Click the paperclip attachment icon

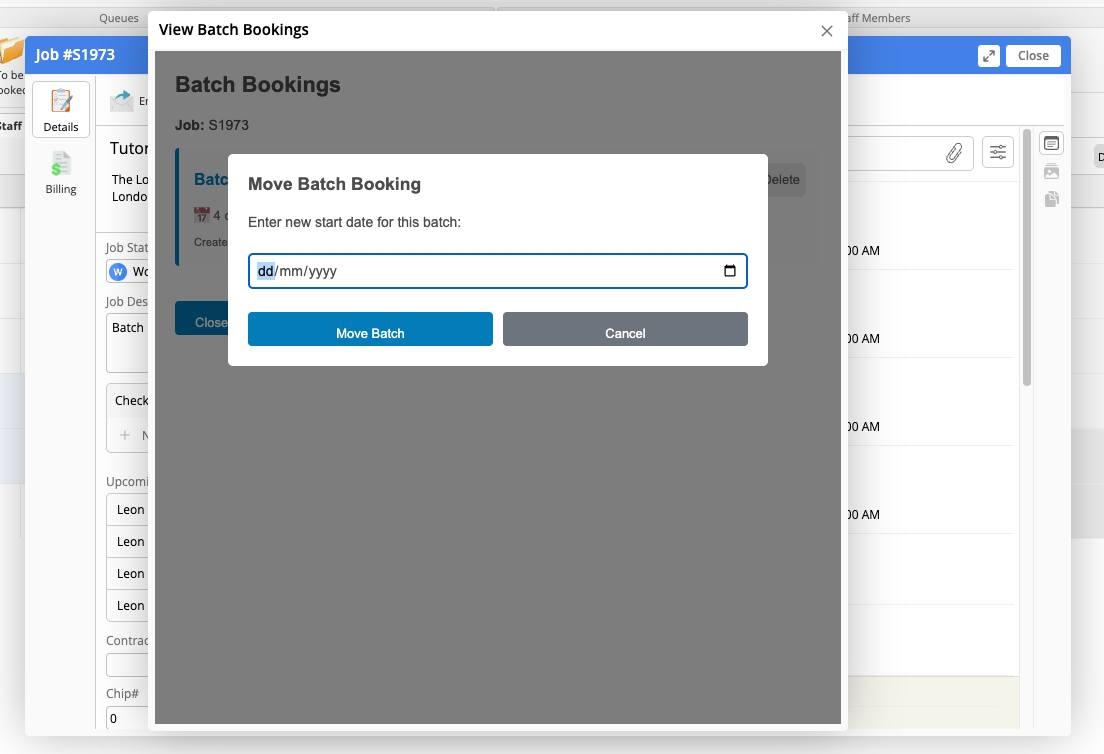(954, 153)
